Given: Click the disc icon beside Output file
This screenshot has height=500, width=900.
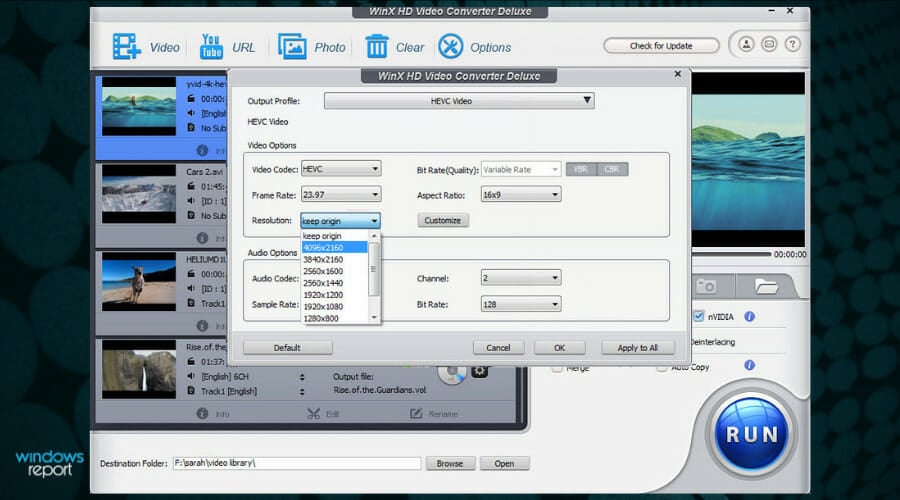Looking at the screenshot, I should coord(452,373).
